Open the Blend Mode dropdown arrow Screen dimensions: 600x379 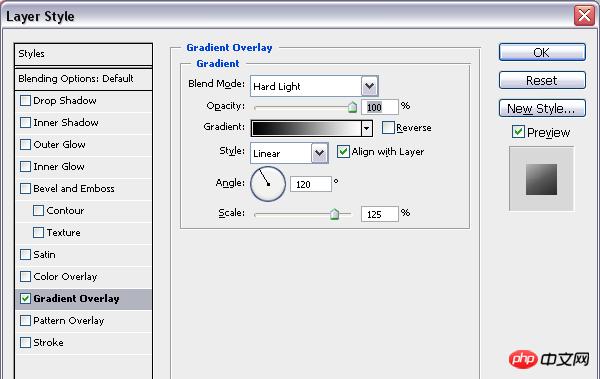[369, 86]
